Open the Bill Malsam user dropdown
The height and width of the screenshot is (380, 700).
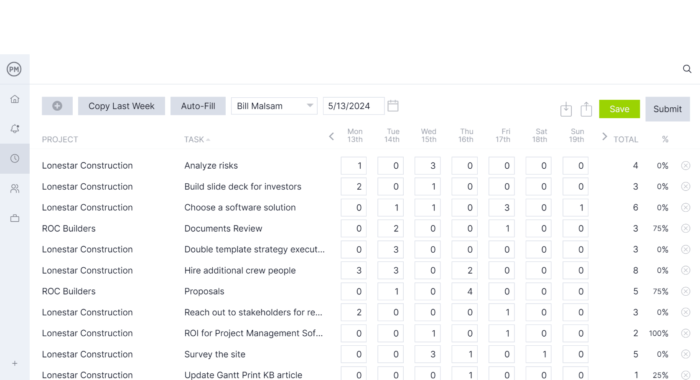(274, 106)
